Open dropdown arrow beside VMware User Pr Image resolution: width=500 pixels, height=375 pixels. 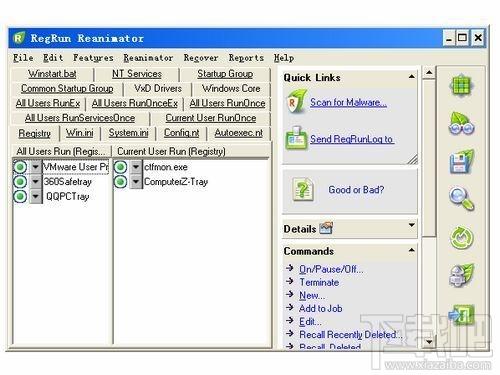point(35,167)
